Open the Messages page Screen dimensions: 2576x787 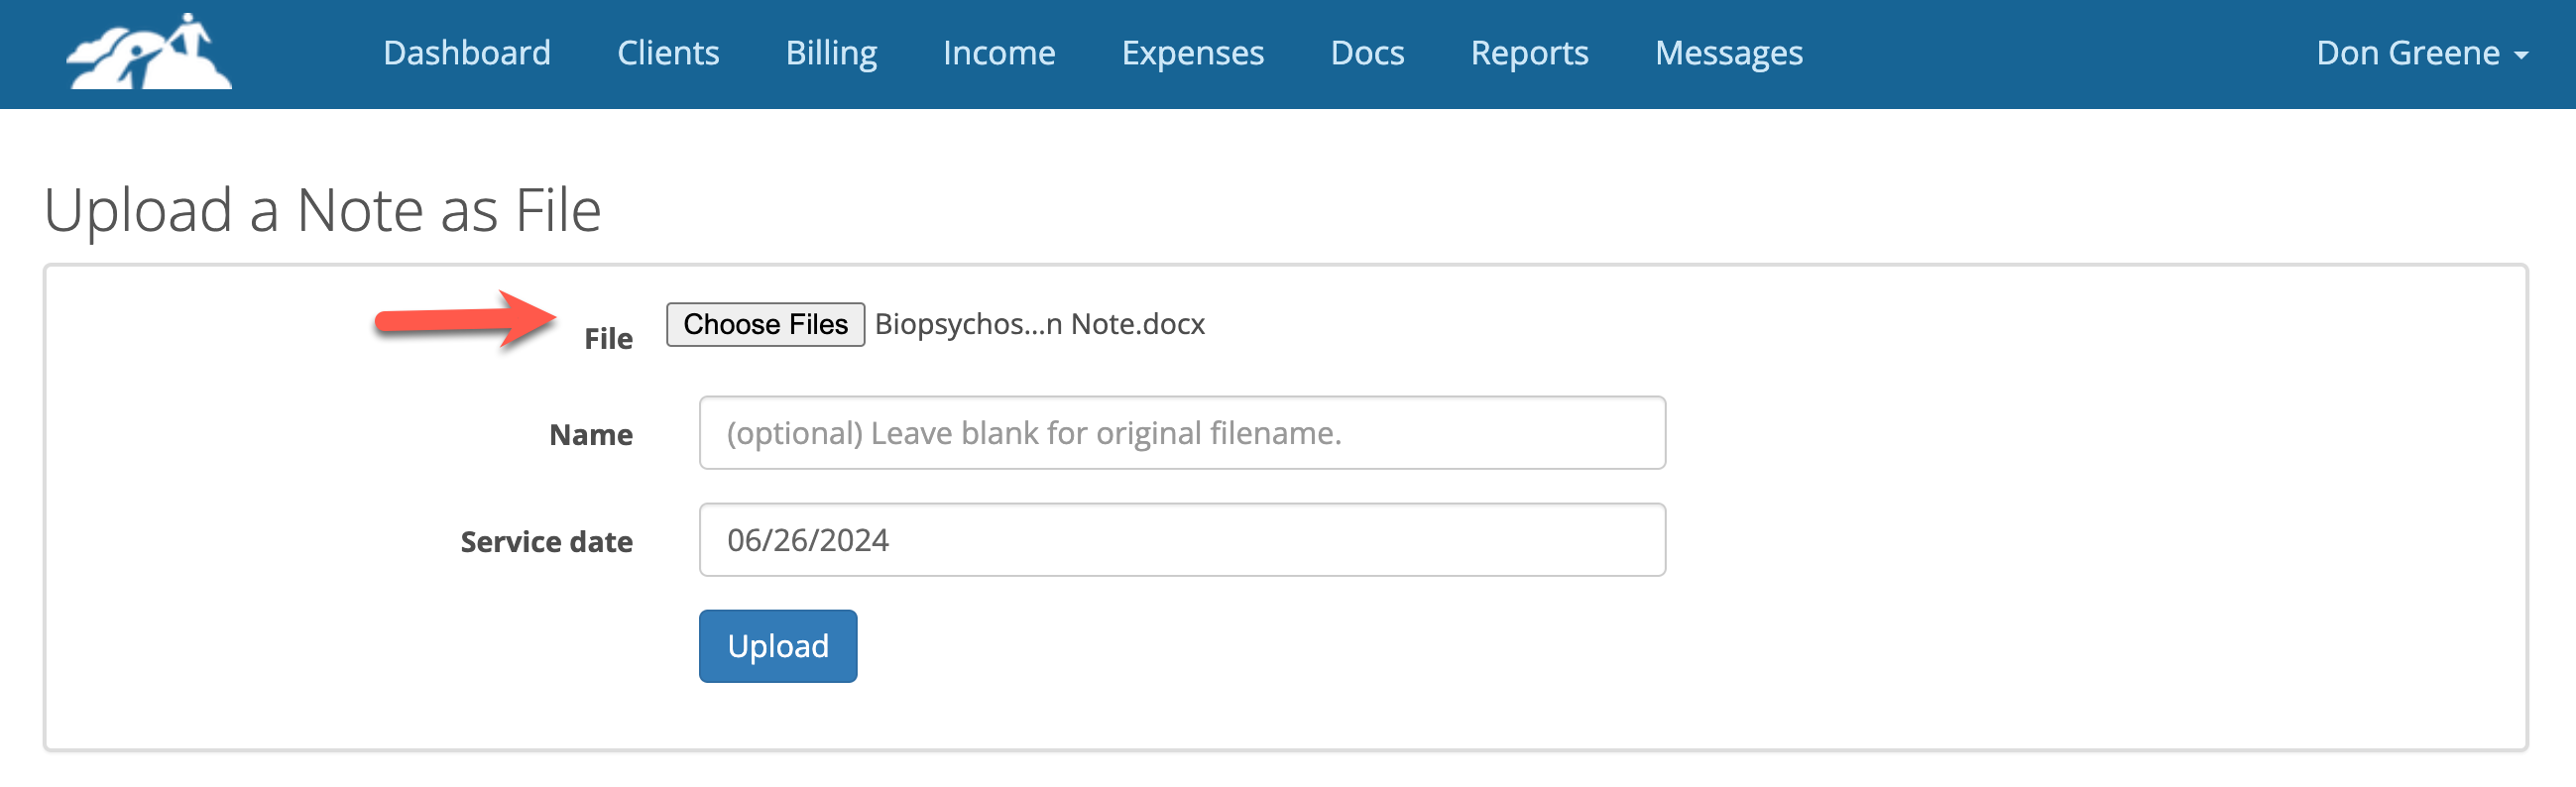click(1728, 53)
